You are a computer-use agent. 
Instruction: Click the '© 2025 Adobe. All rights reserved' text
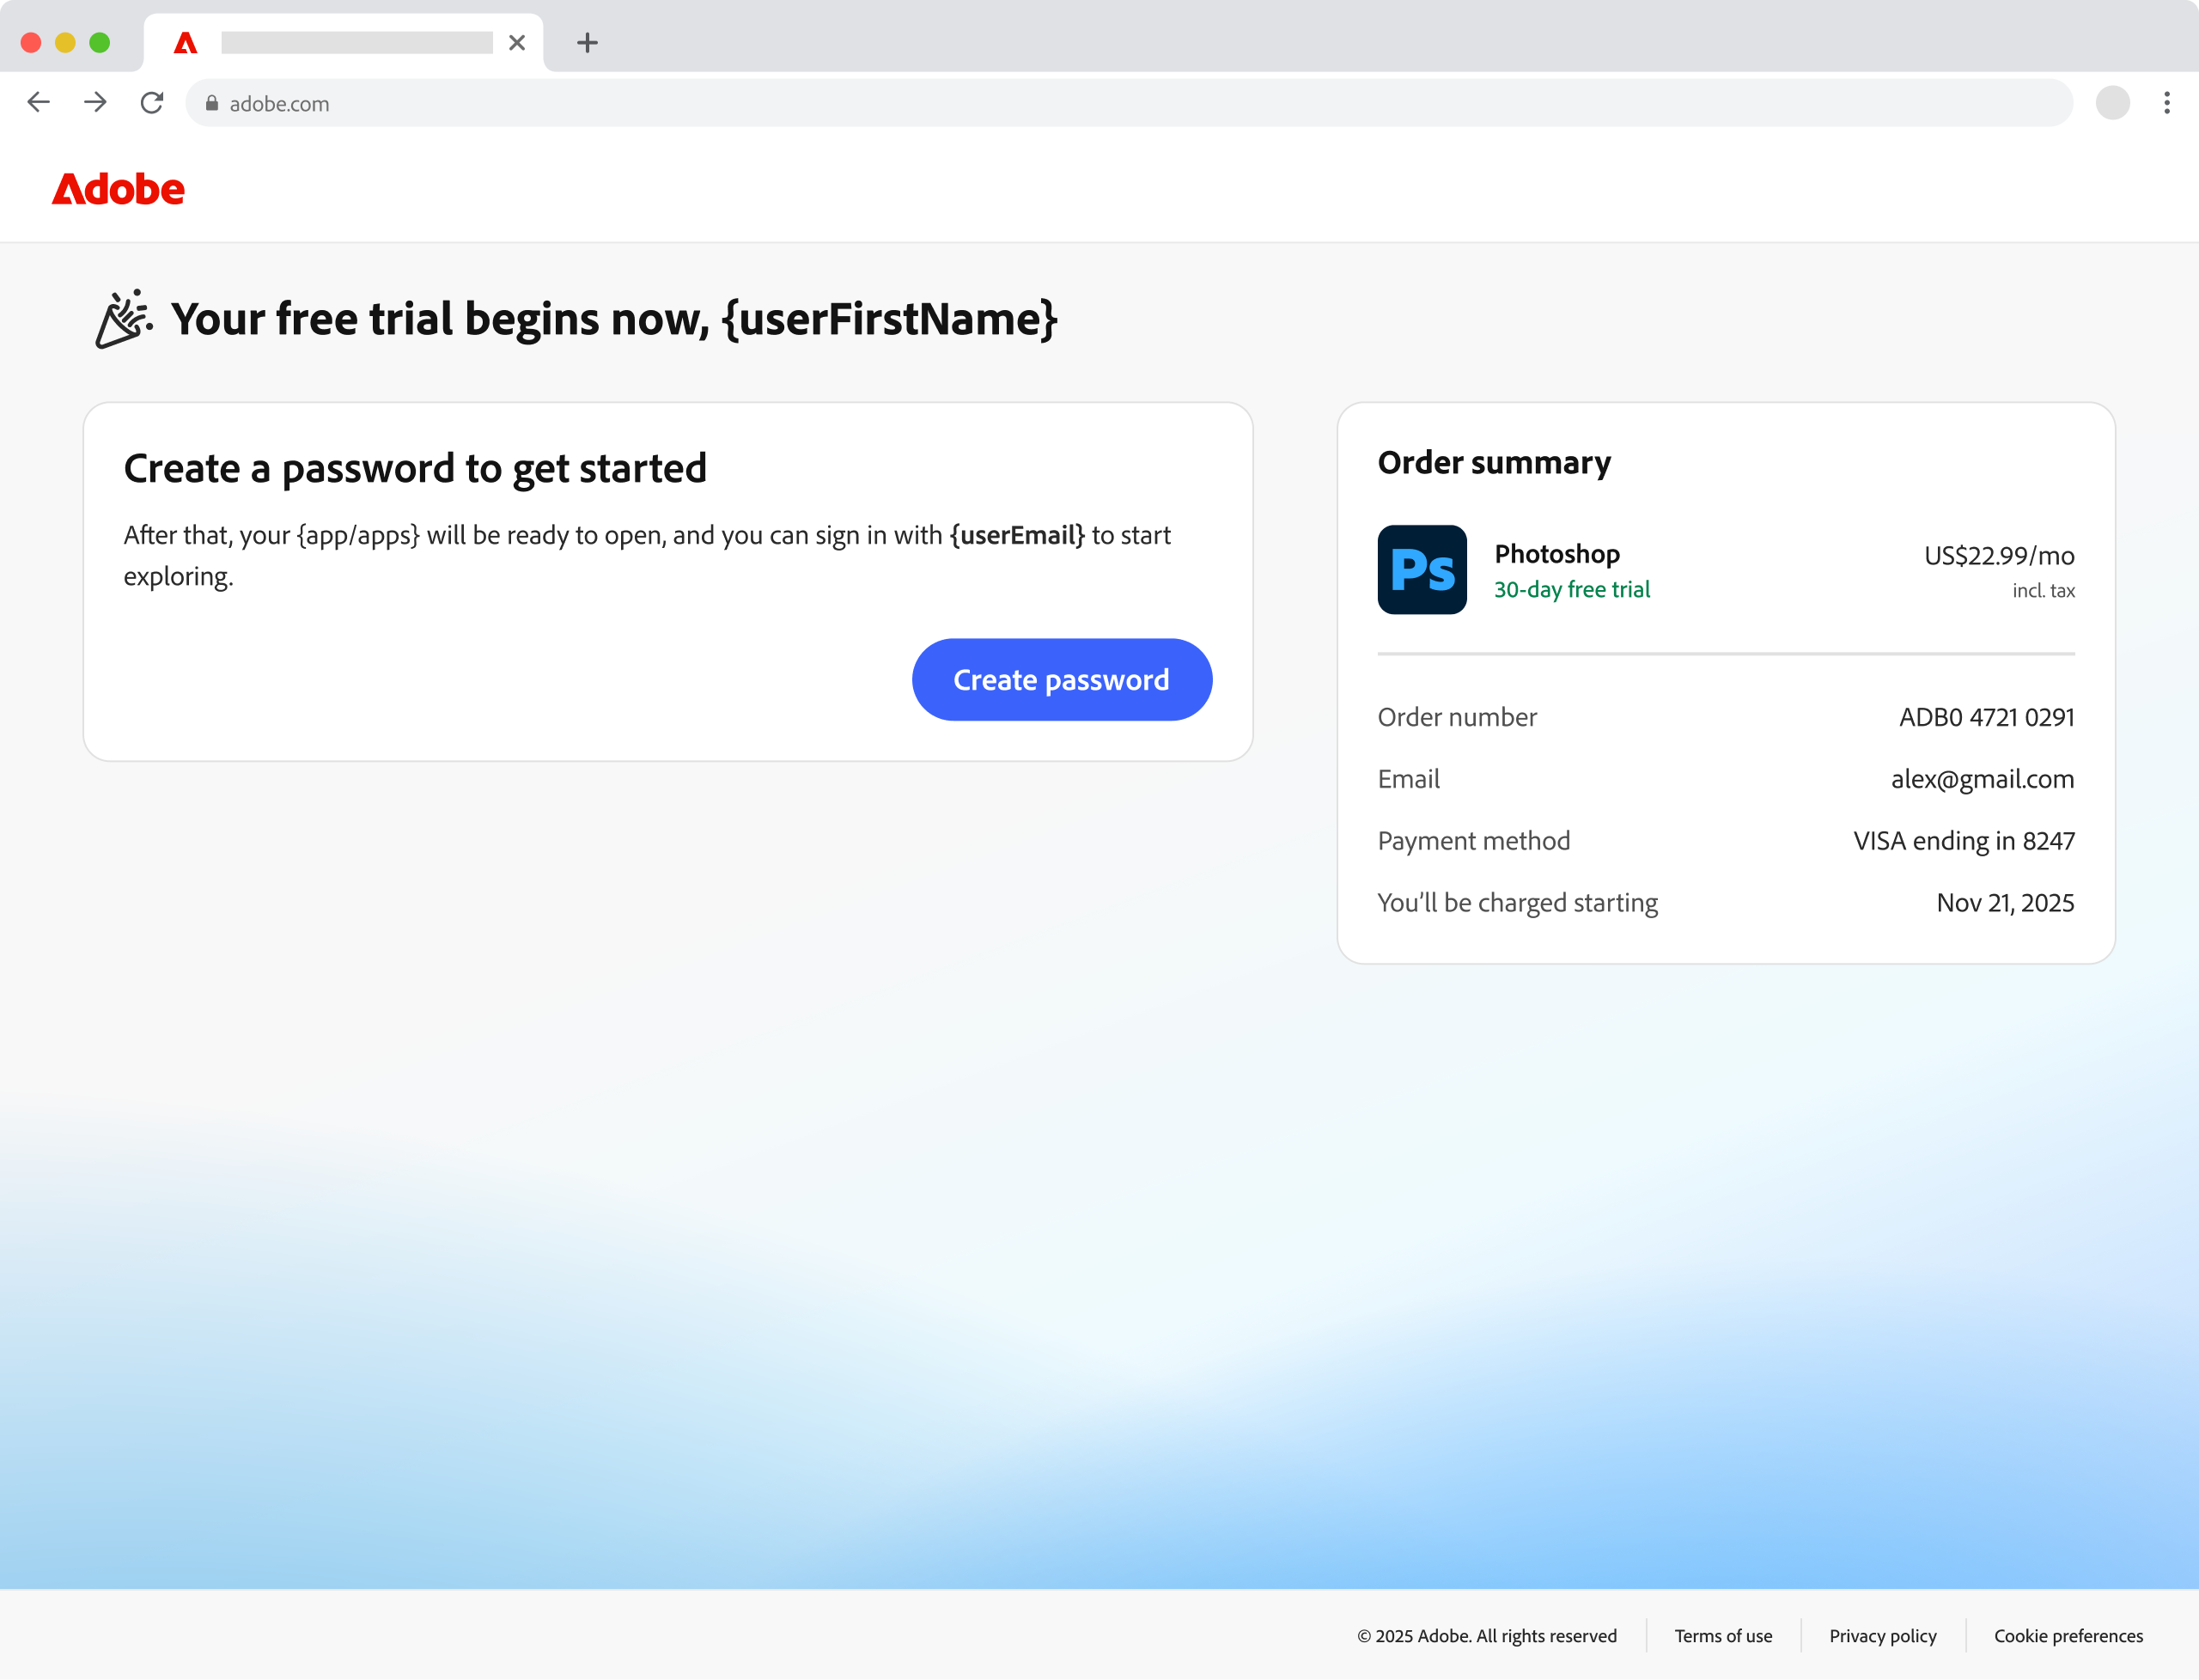1487,1636
